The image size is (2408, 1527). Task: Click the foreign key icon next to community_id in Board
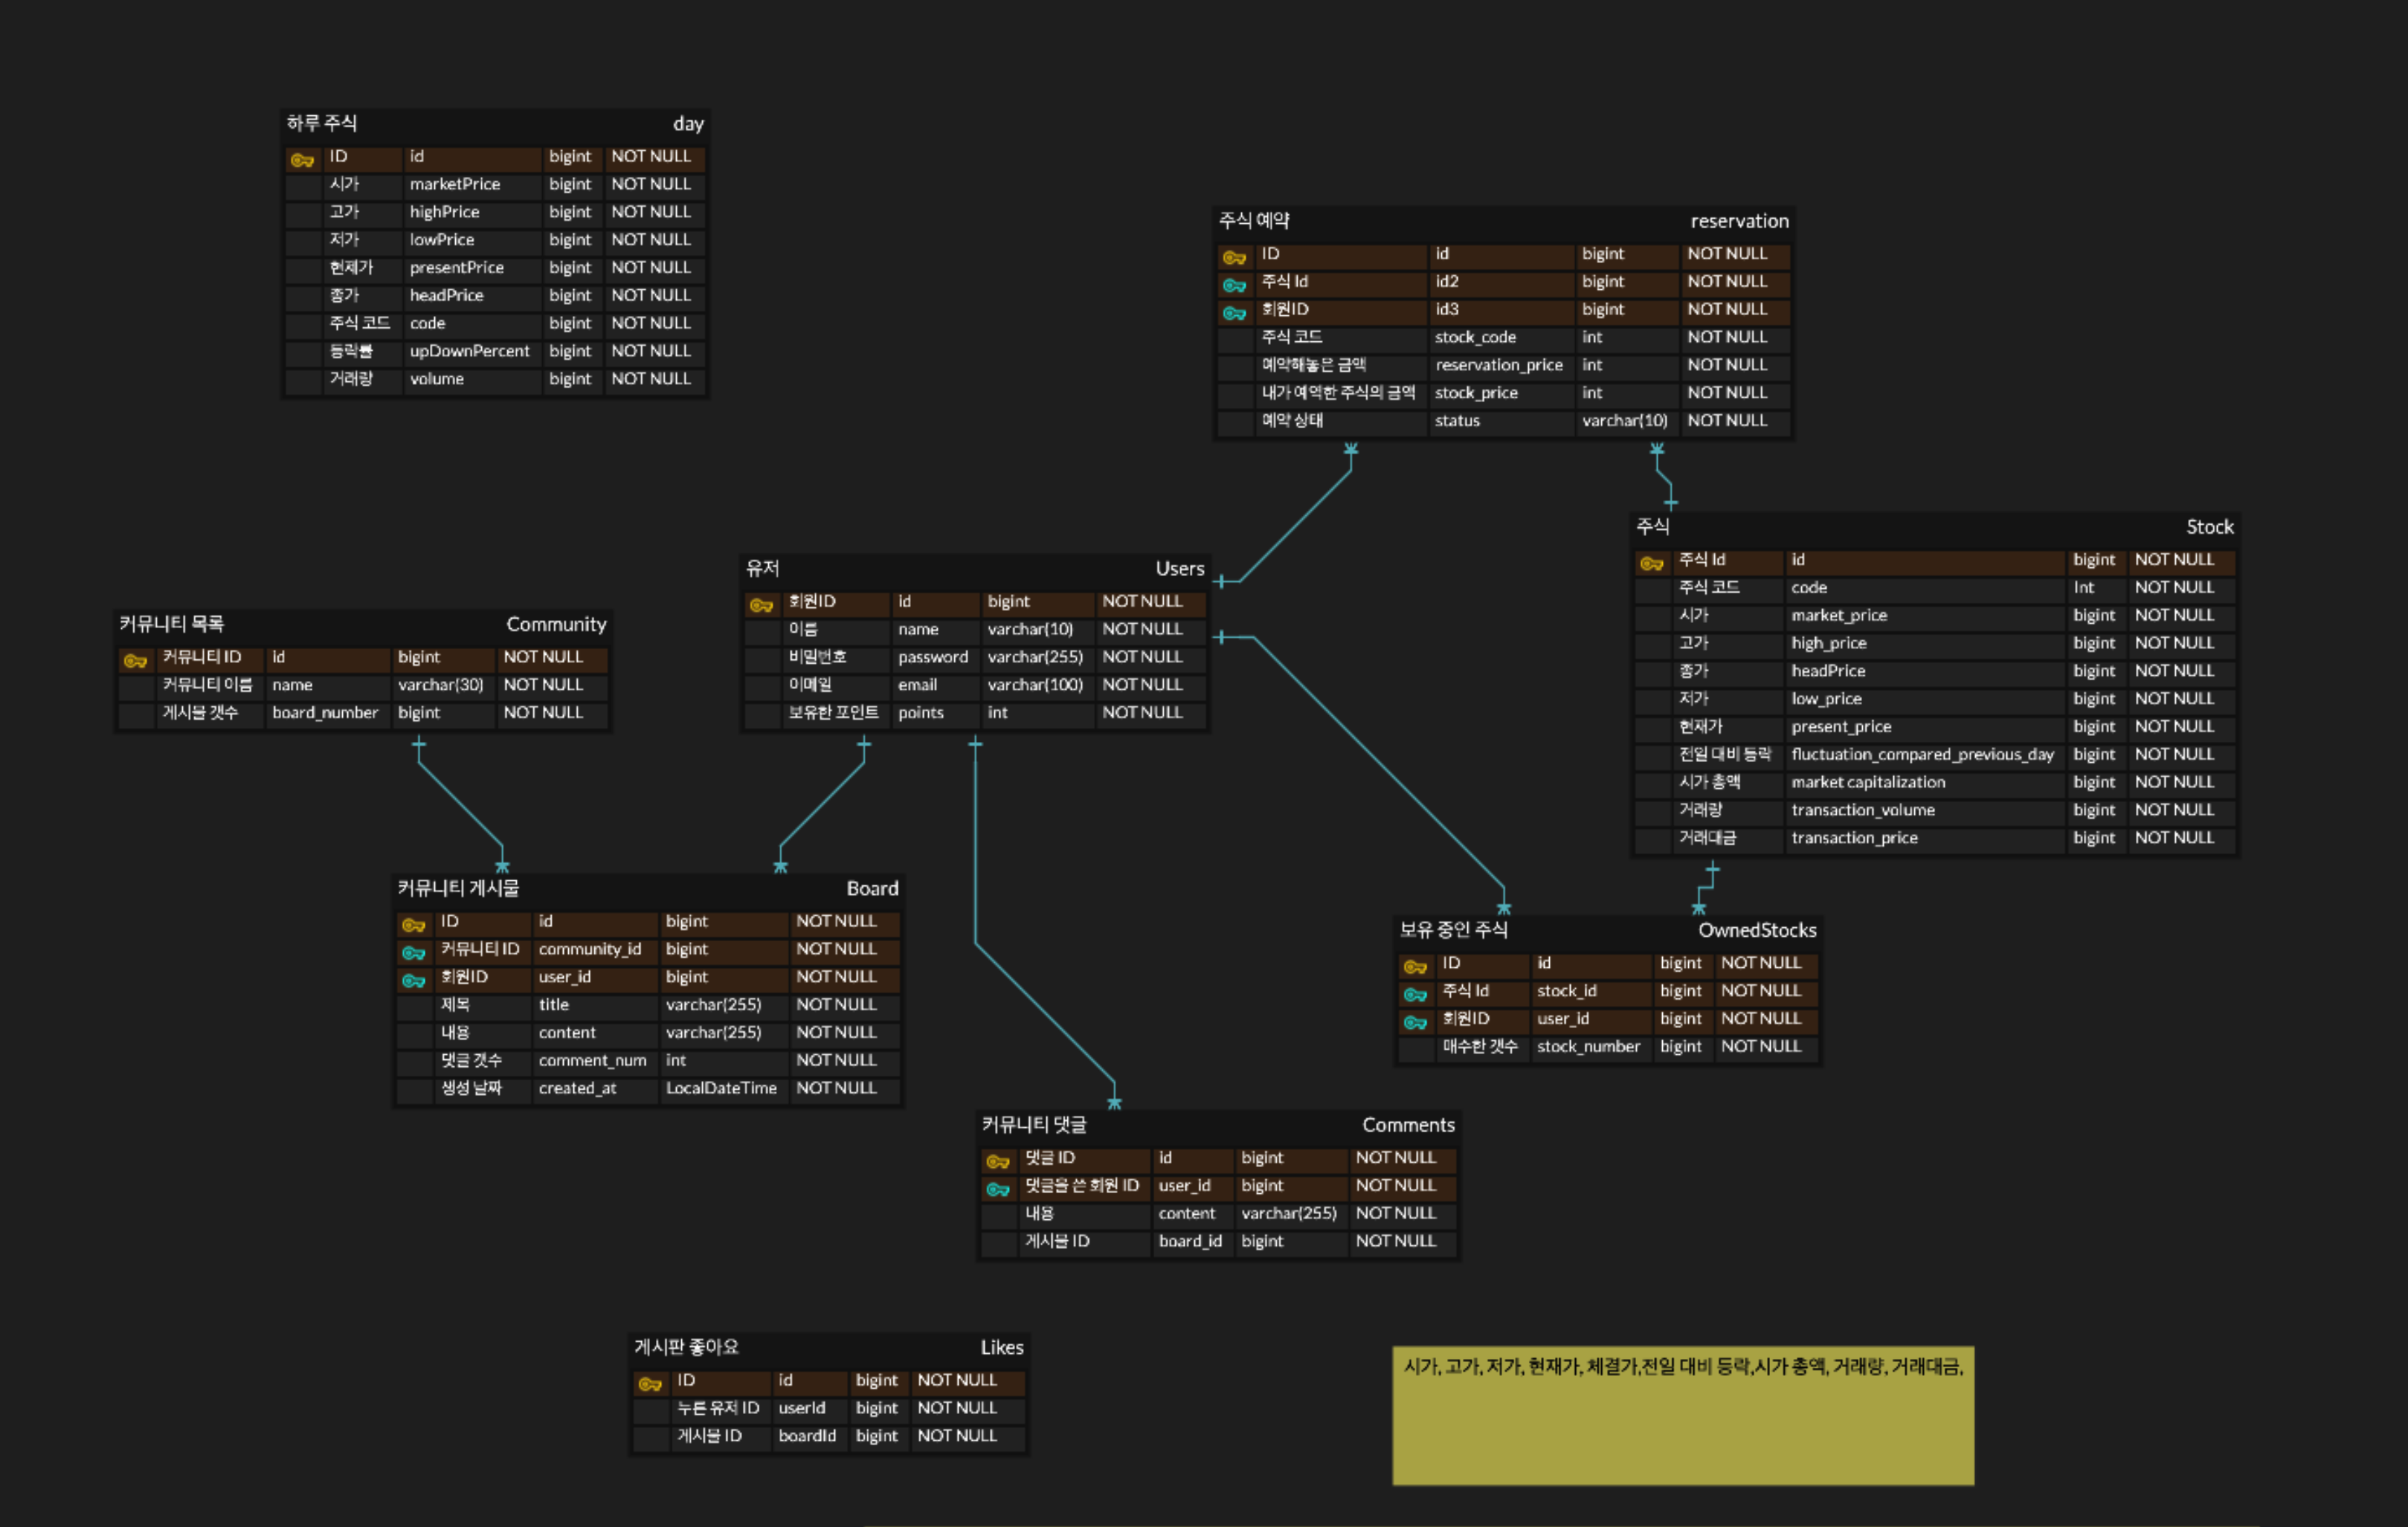(413, 952)
